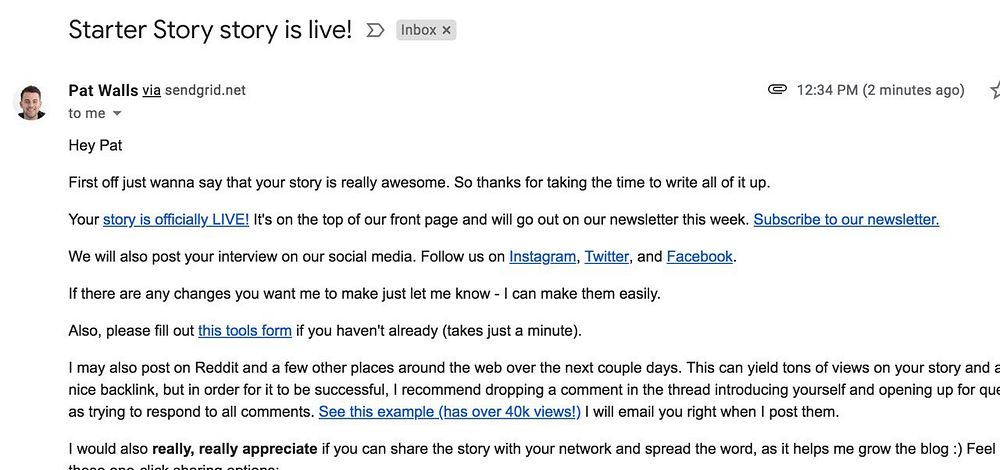Remove the Inbox label with the X
The width and height of the screenshot is (1000, 470).
[x=447, y=30]
